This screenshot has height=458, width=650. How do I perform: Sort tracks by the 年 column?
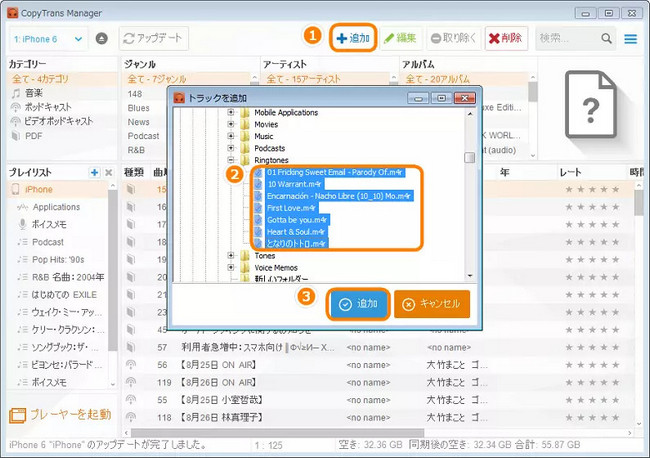(x=504, y=172)
